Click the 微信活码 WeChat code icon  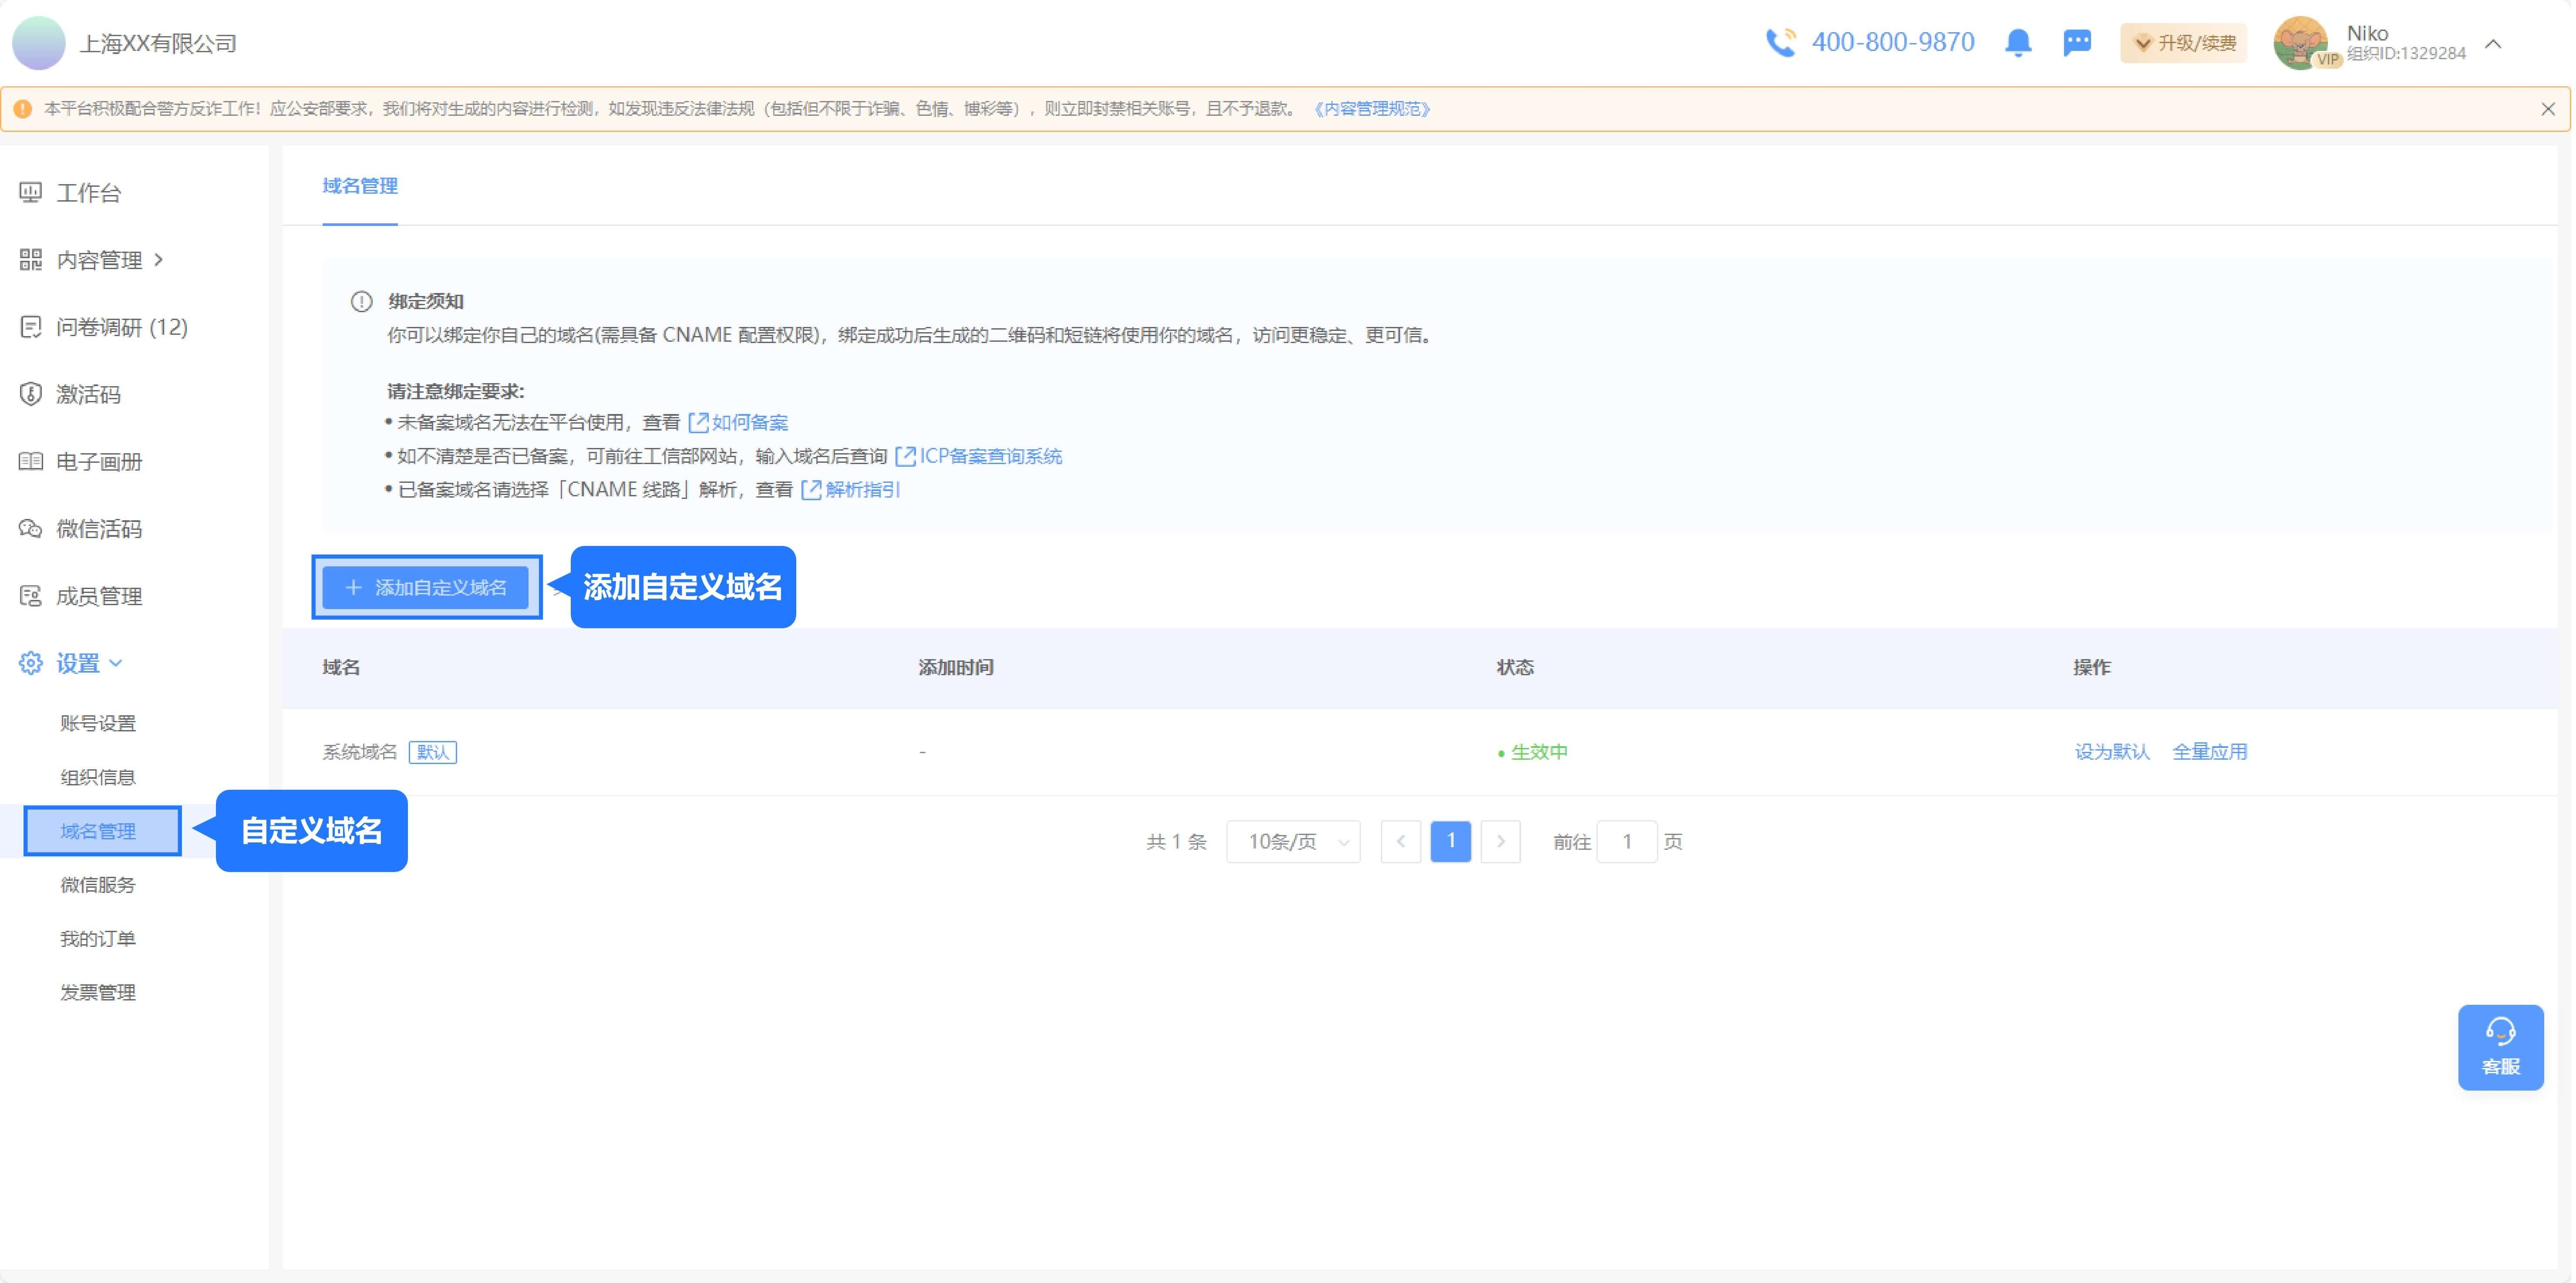click(30, 528)
